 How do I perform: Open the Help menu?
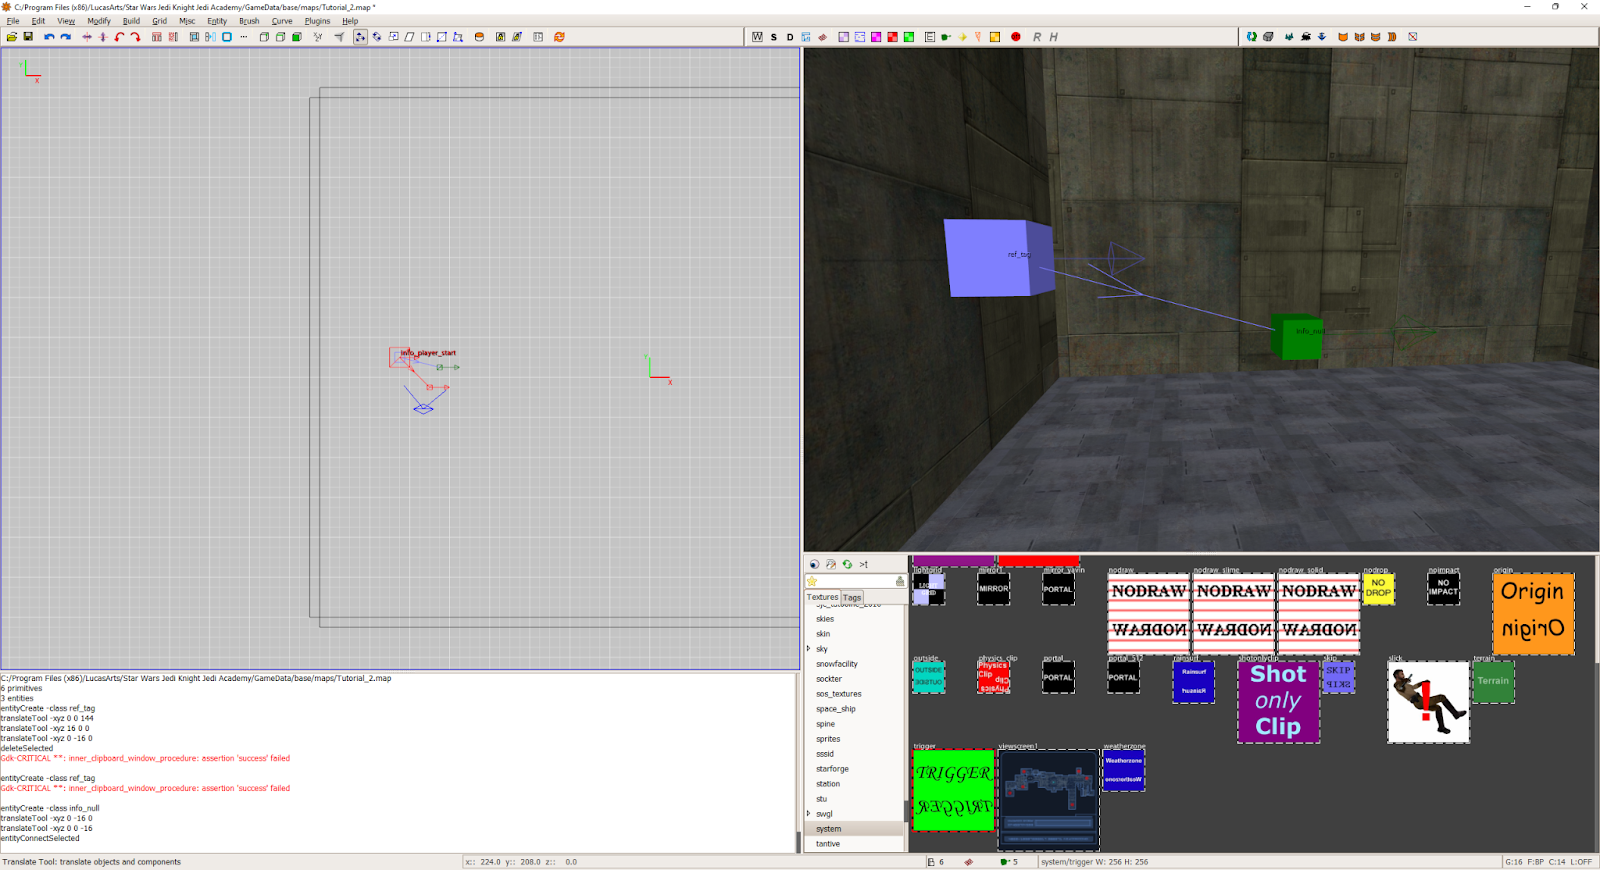pyautogui.click(x=350, y=21)
